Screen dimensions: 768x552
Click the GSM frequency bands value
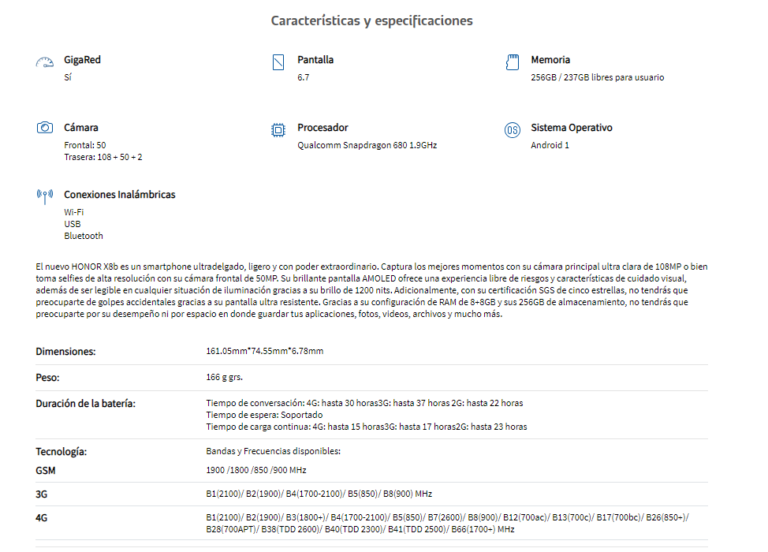click(256, 470)
